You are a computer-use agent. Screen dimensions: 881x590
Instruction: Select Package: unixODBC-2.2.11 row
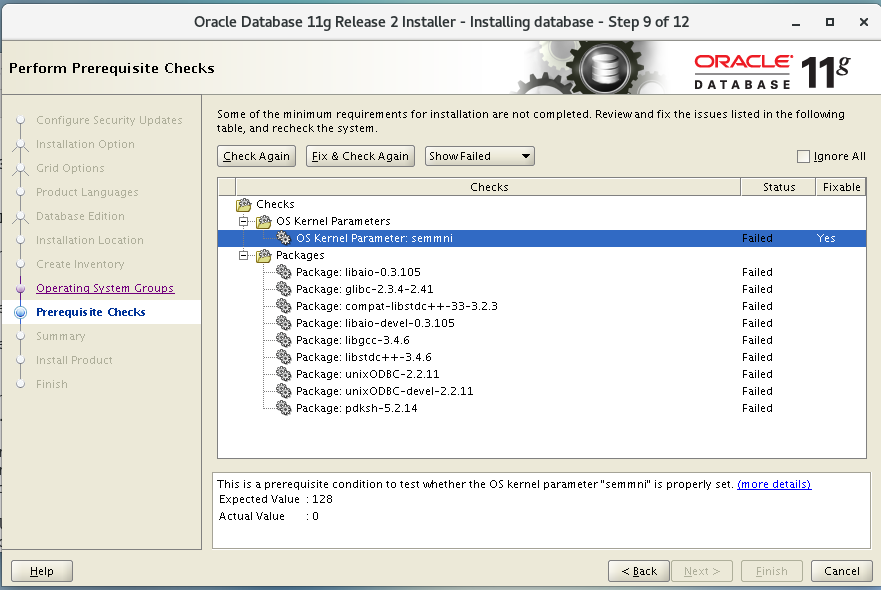542,374
